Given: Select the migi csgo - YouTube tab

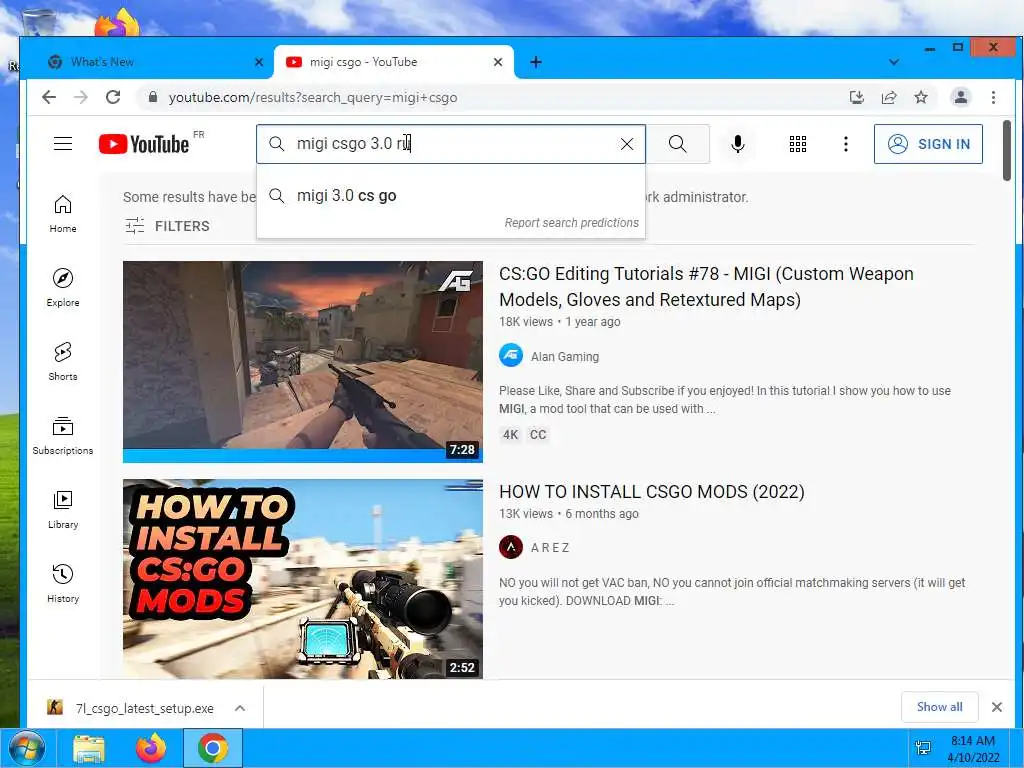Looking at the screenshot, I should (394, 62).
